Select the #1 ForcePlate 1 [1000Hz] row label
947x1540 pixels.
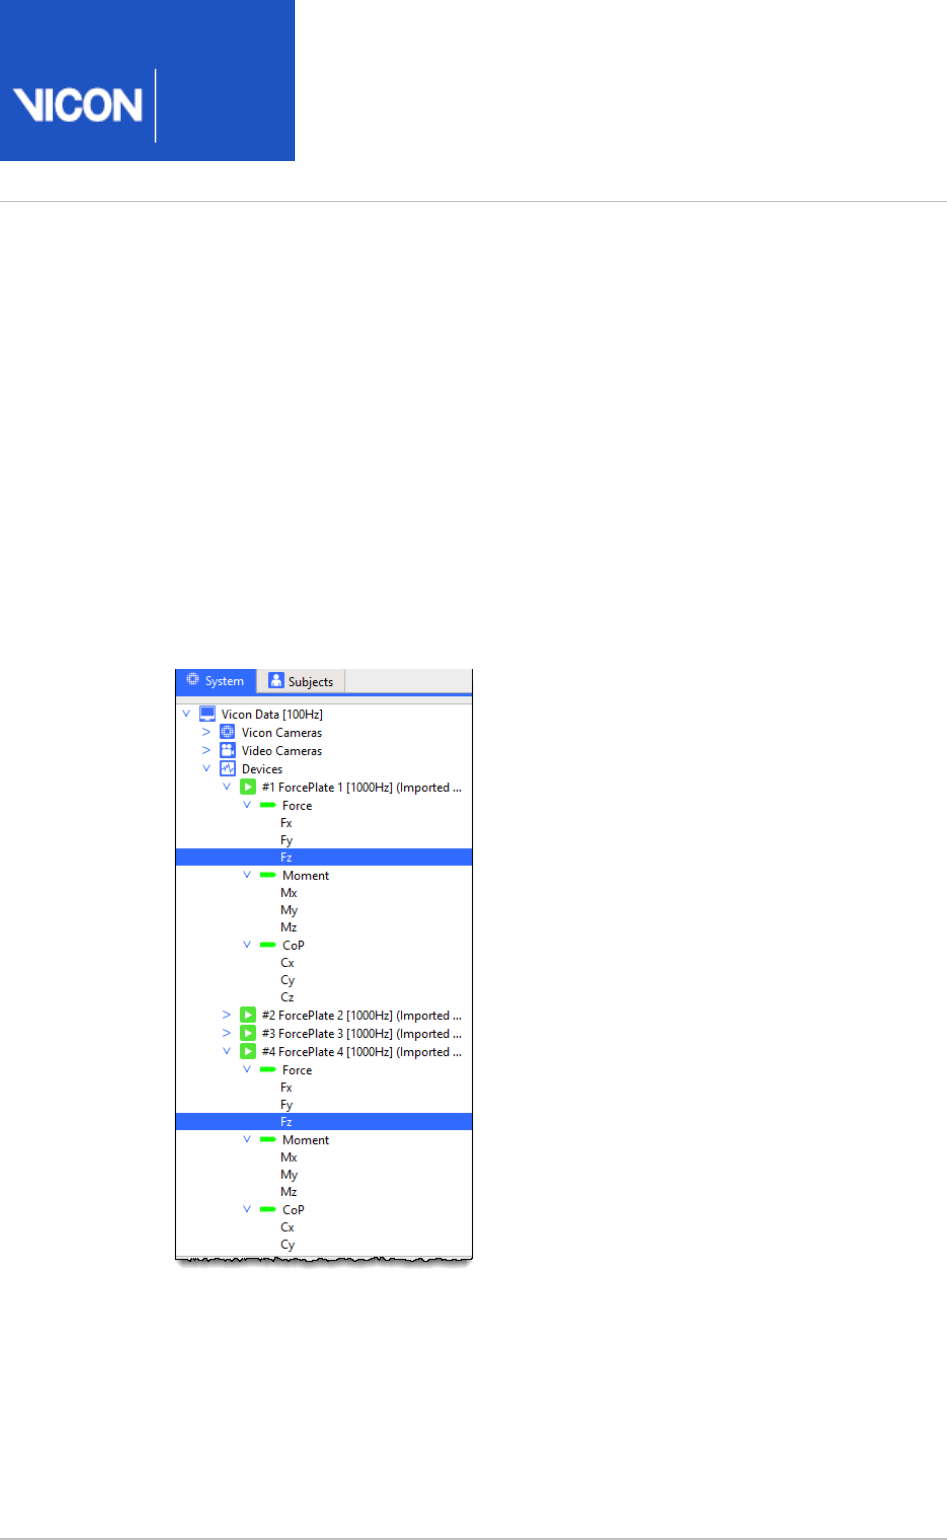(361, 787)
